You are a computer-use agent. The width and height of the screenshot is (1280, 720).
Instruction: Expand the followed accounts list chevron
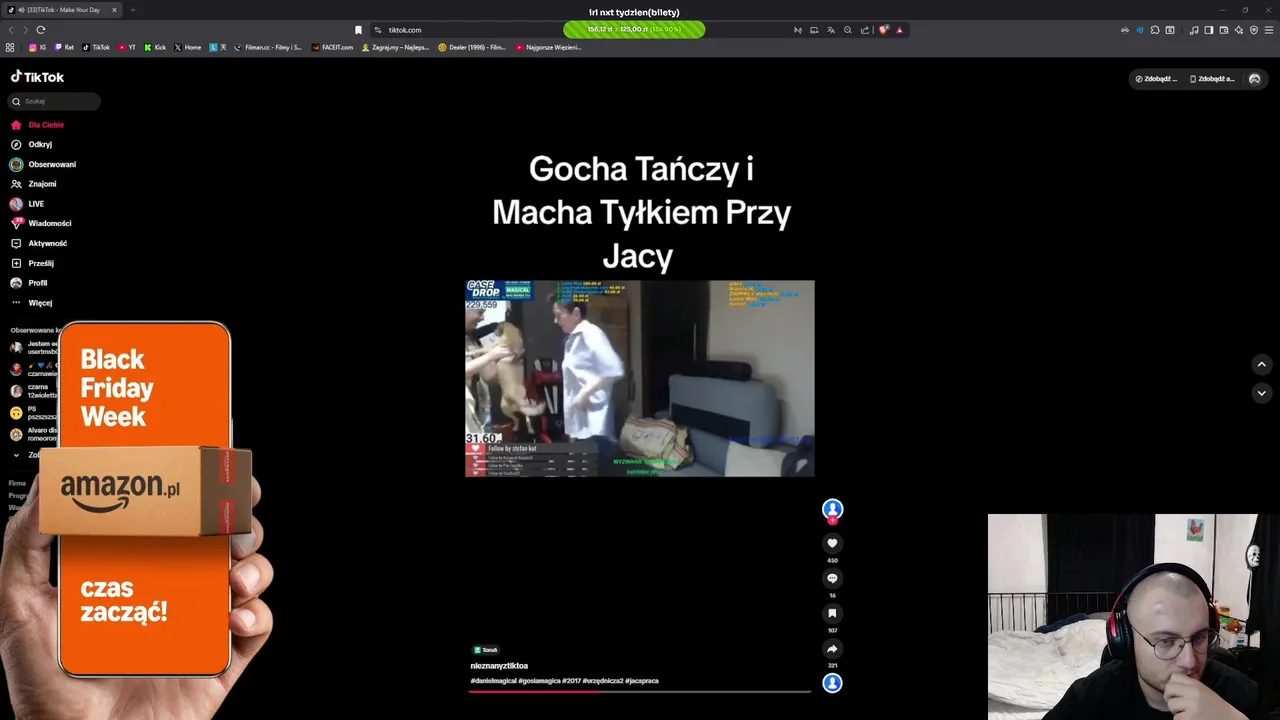(16, 455)
